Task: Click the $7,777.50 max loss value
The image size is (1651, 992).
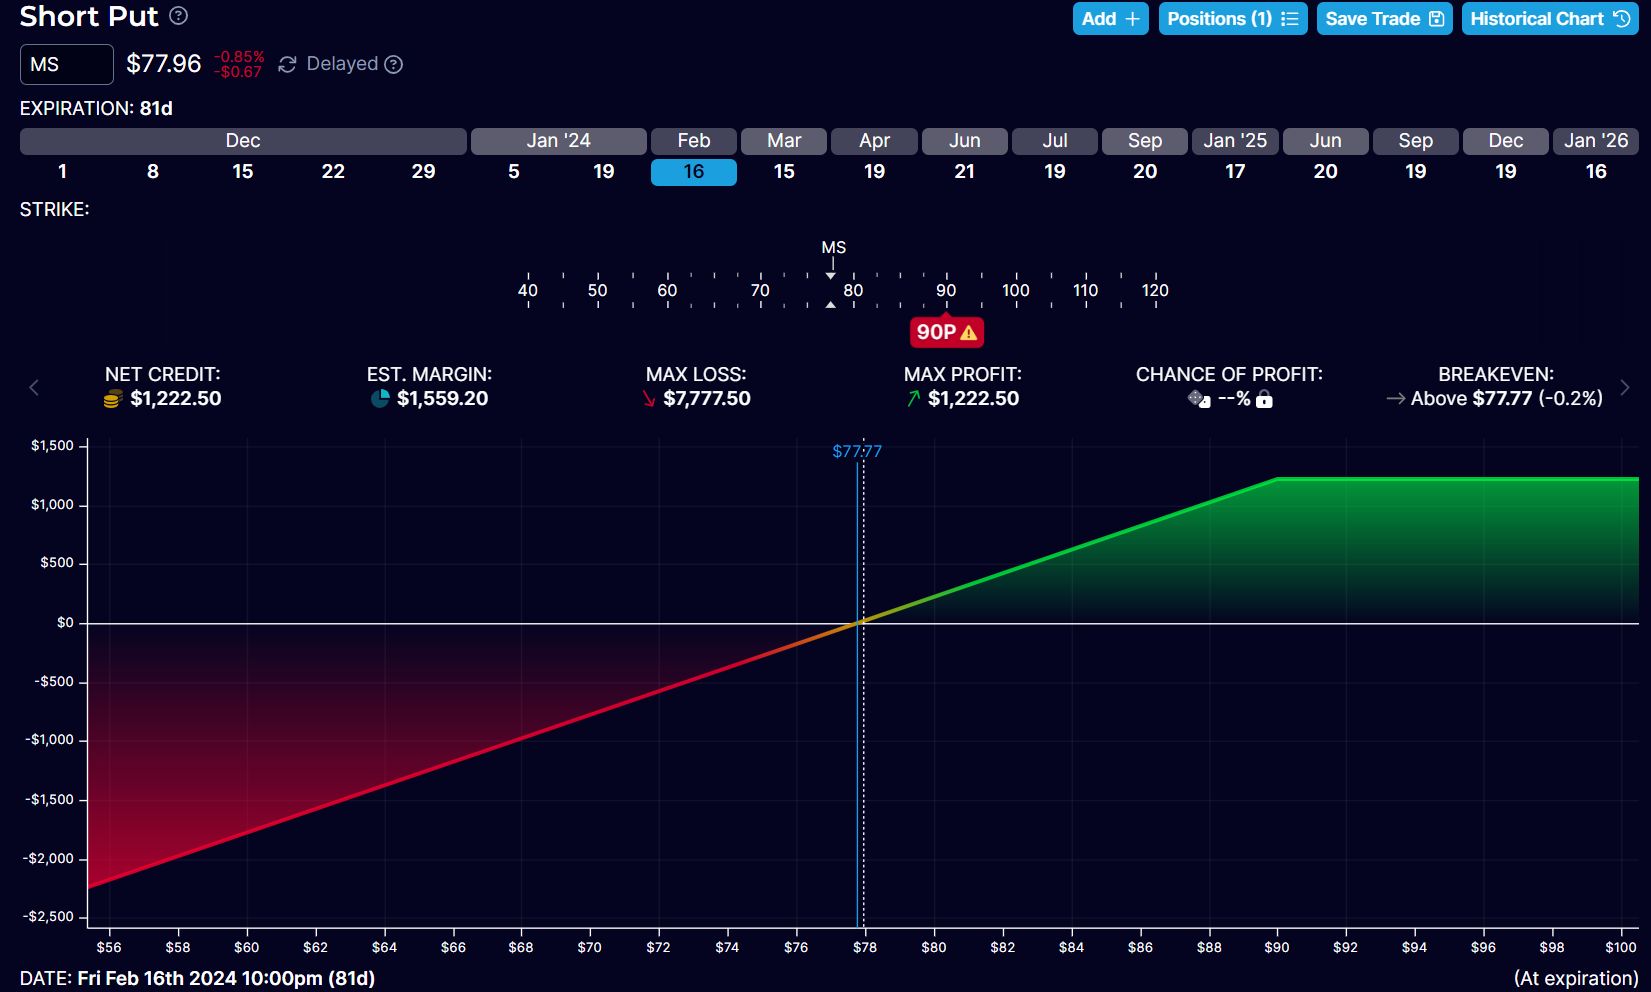Action: coord(707,399)
